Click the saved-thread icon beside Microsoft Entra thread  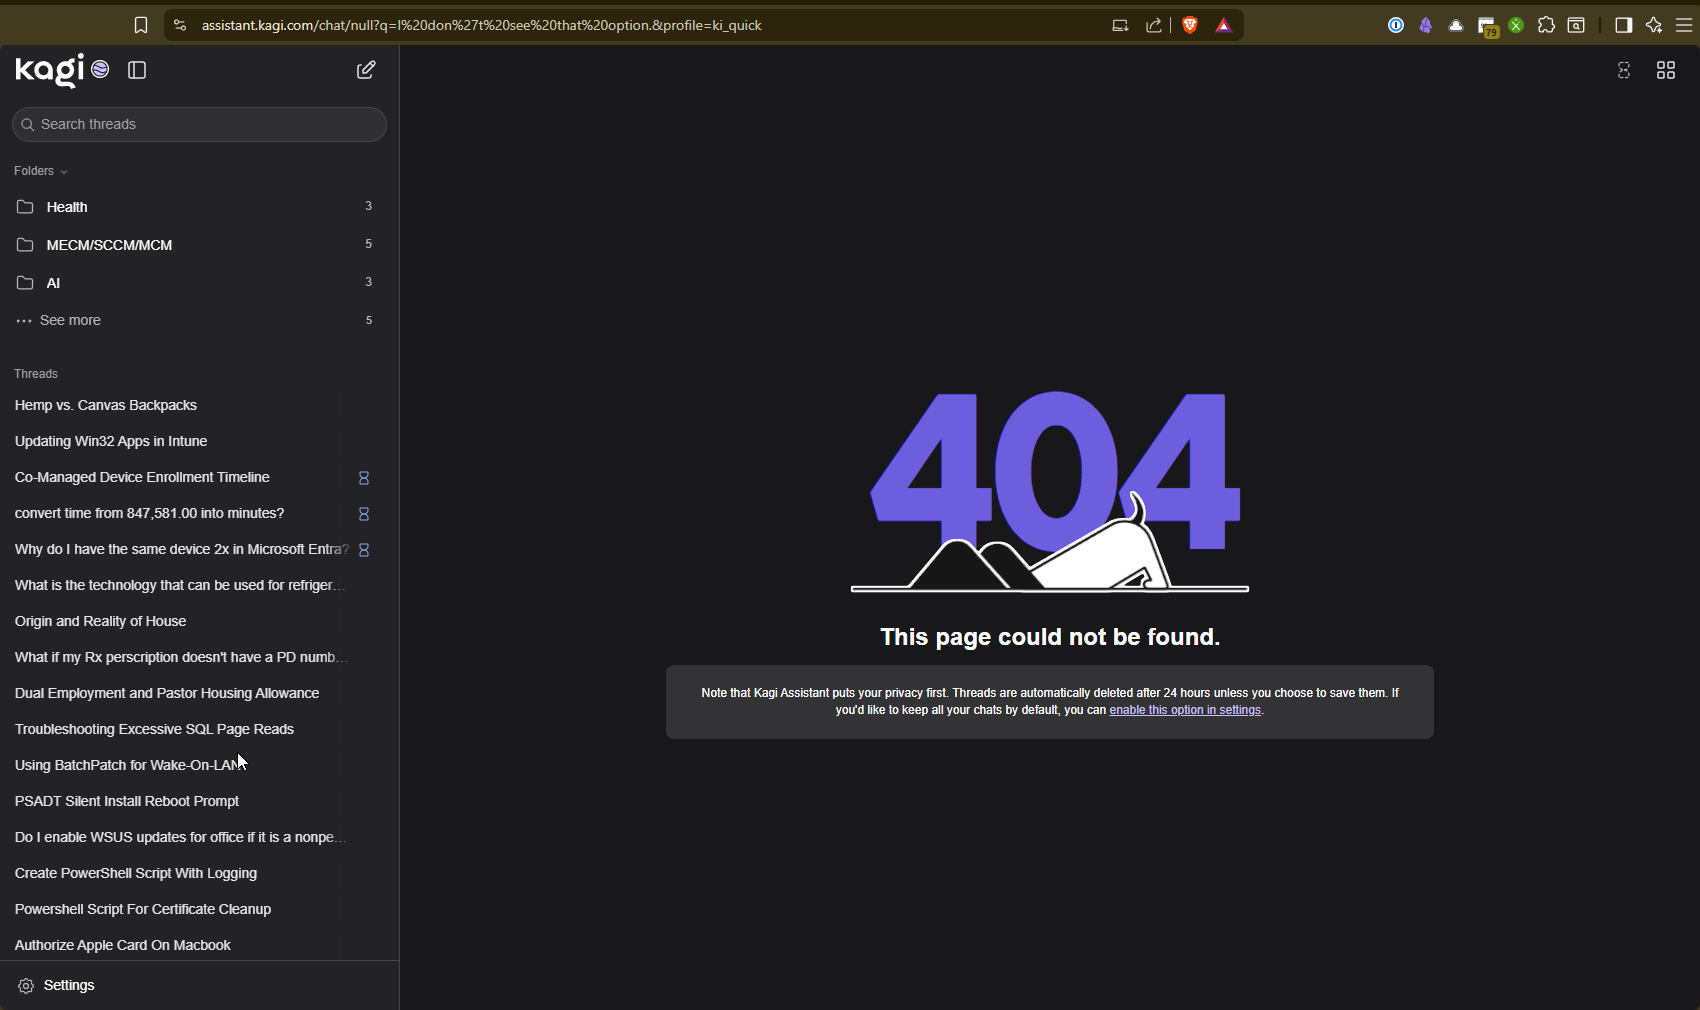point(364,550)
